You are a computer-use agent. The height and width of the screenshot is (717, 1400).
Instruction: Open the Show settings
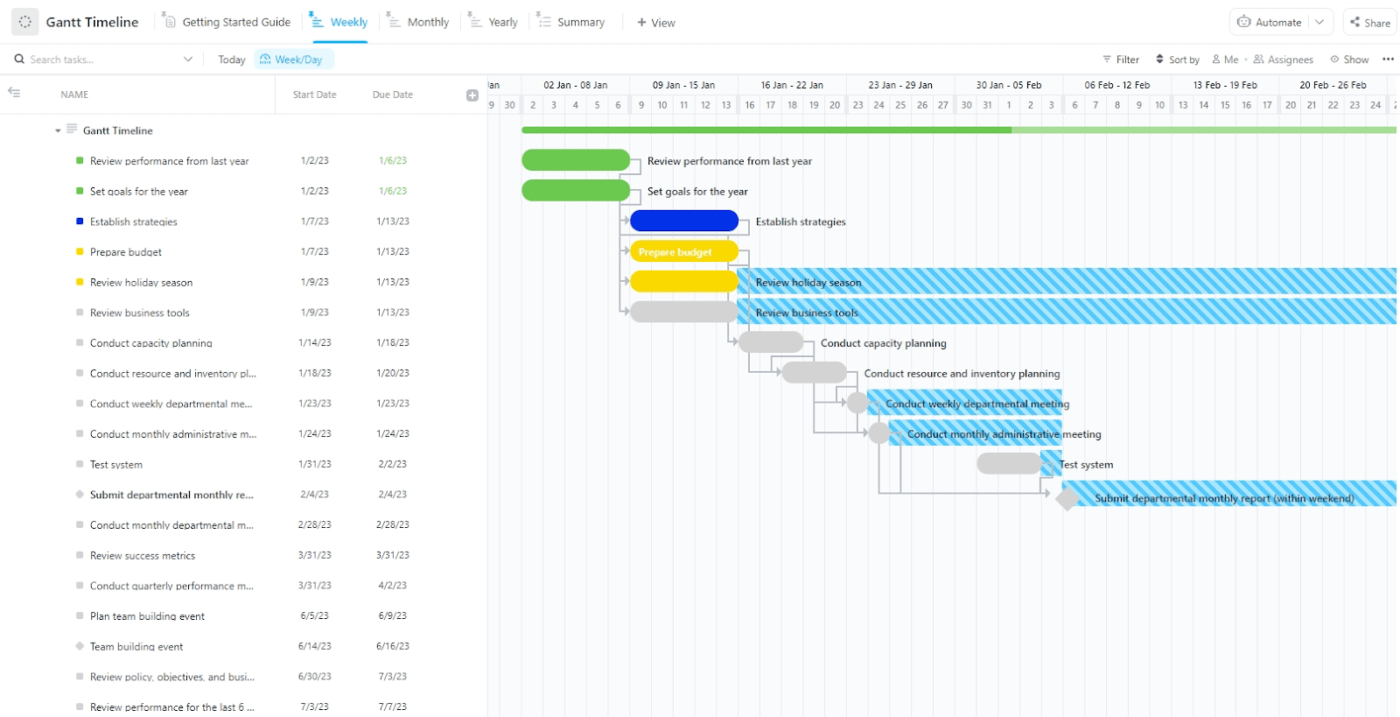coord(1349,59)
